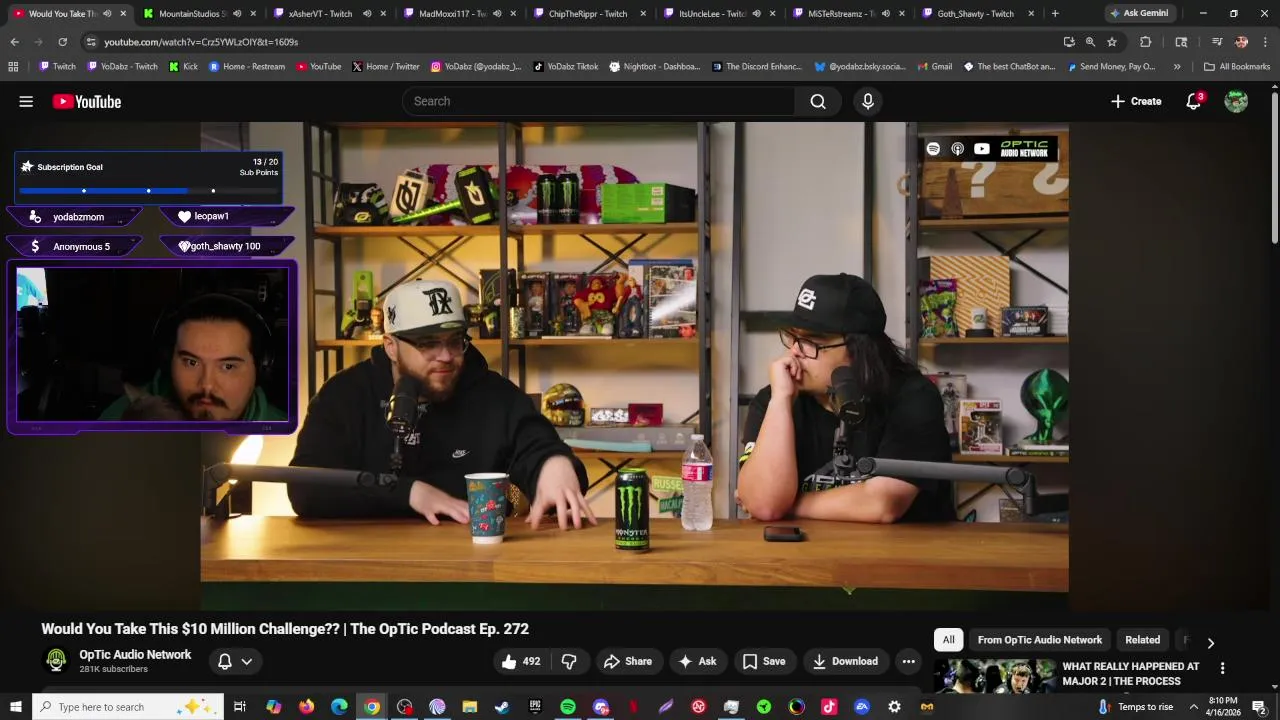Open the Home / Restream bookmark
Viewport: 1280px width, 720px height.
click(245, 67)
